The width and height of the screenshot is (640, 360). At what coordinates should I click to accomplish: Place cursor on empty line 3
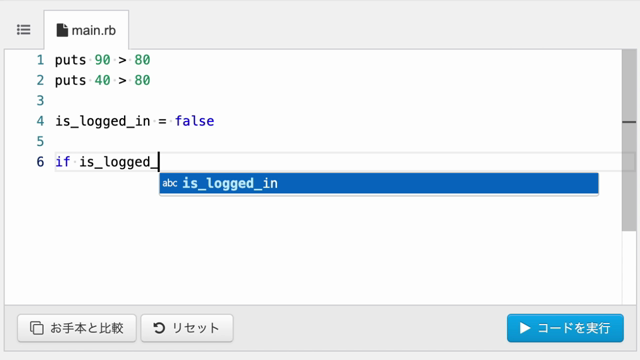(x=338, y=101)
